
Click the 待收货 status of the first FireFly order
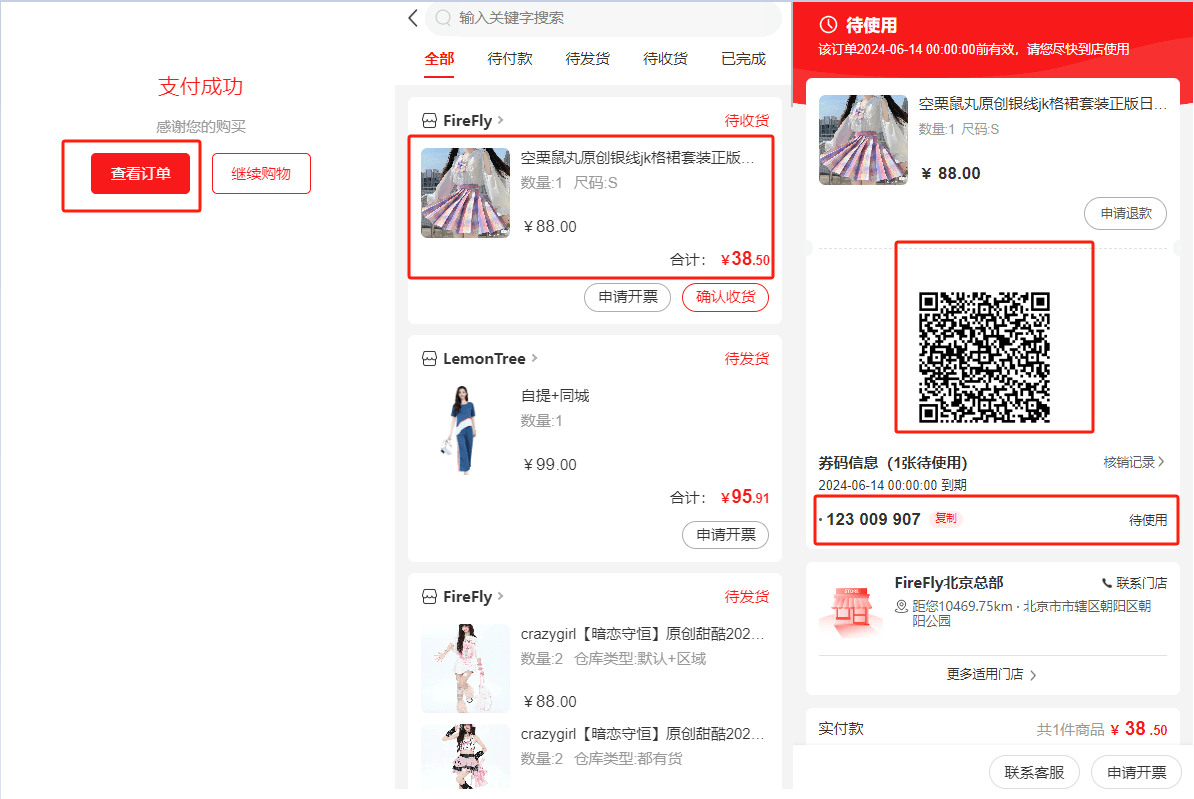click(x=746, y=120)
